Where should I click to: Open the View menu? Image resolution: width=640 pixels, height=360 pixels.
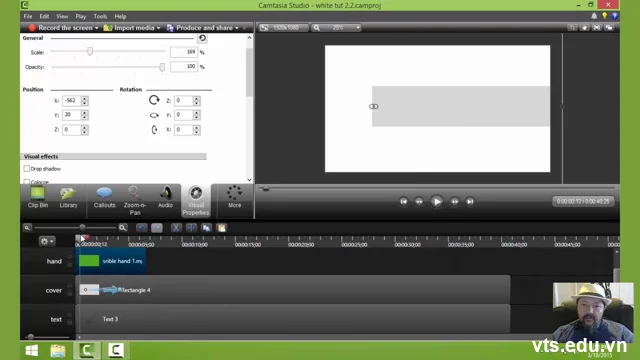pos(62,16)
